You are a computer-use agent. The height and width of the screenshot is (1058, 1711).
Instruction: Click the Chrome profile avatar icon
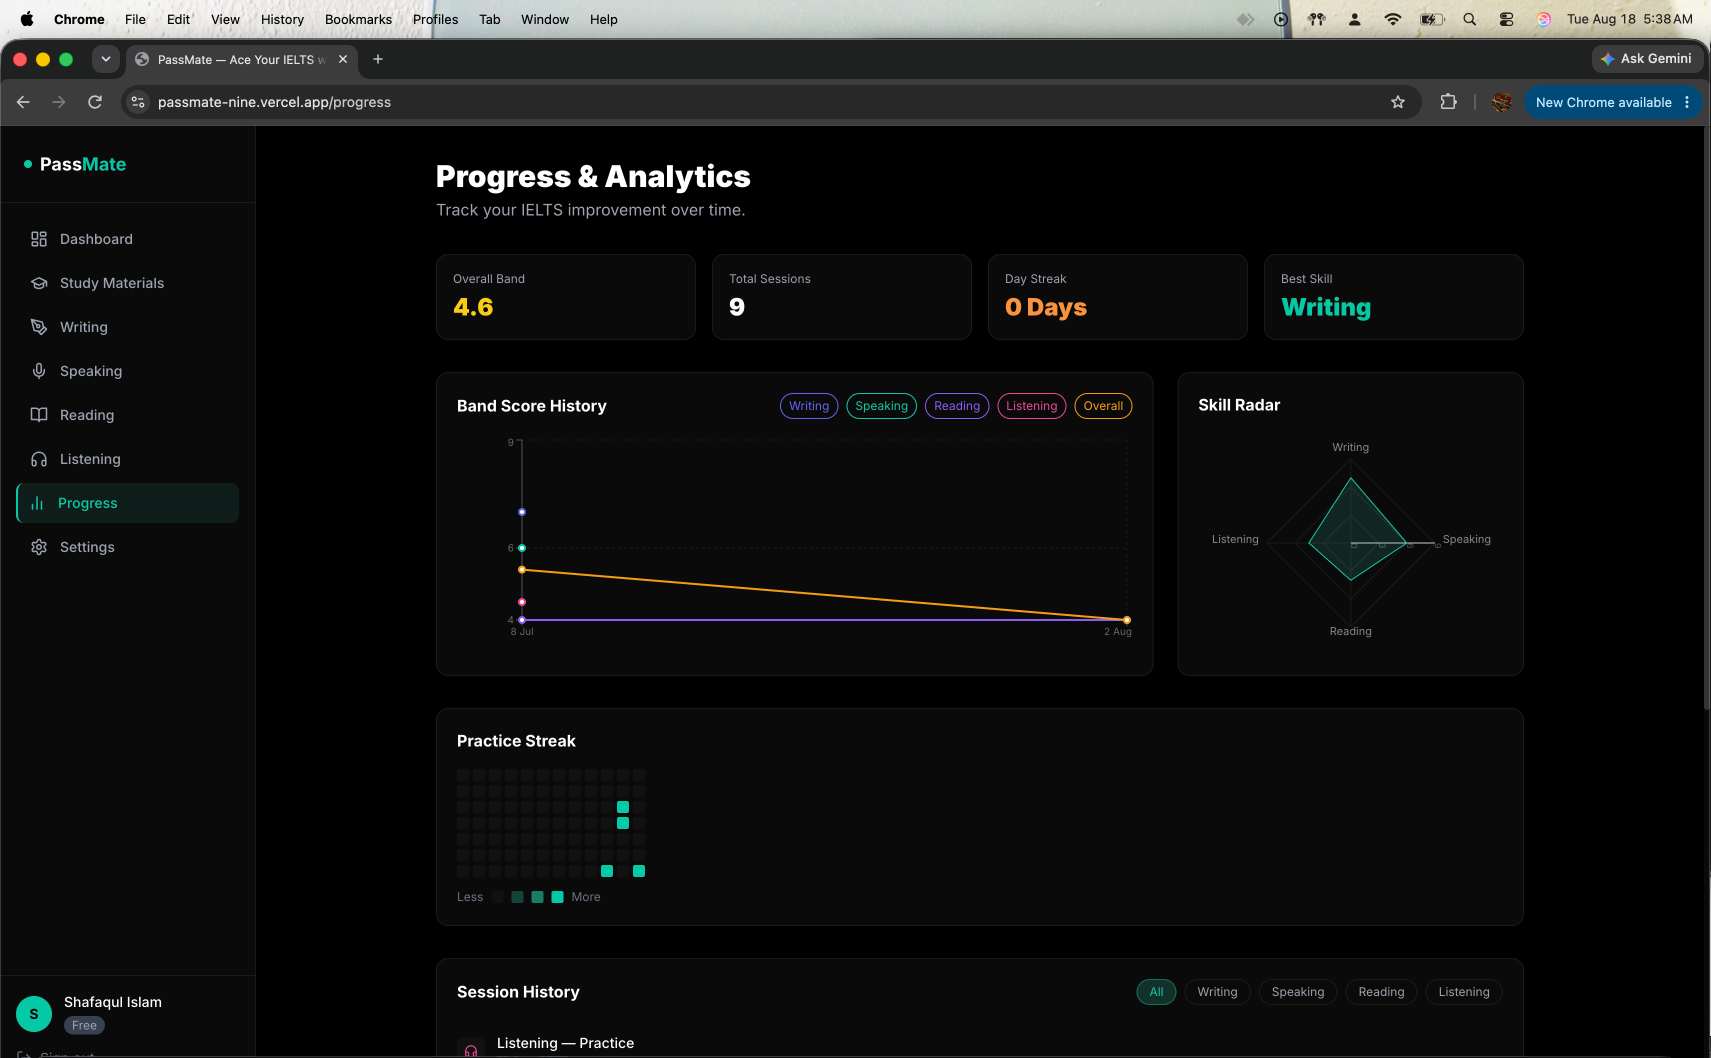pyautogui.click(x=1501, y=102)
